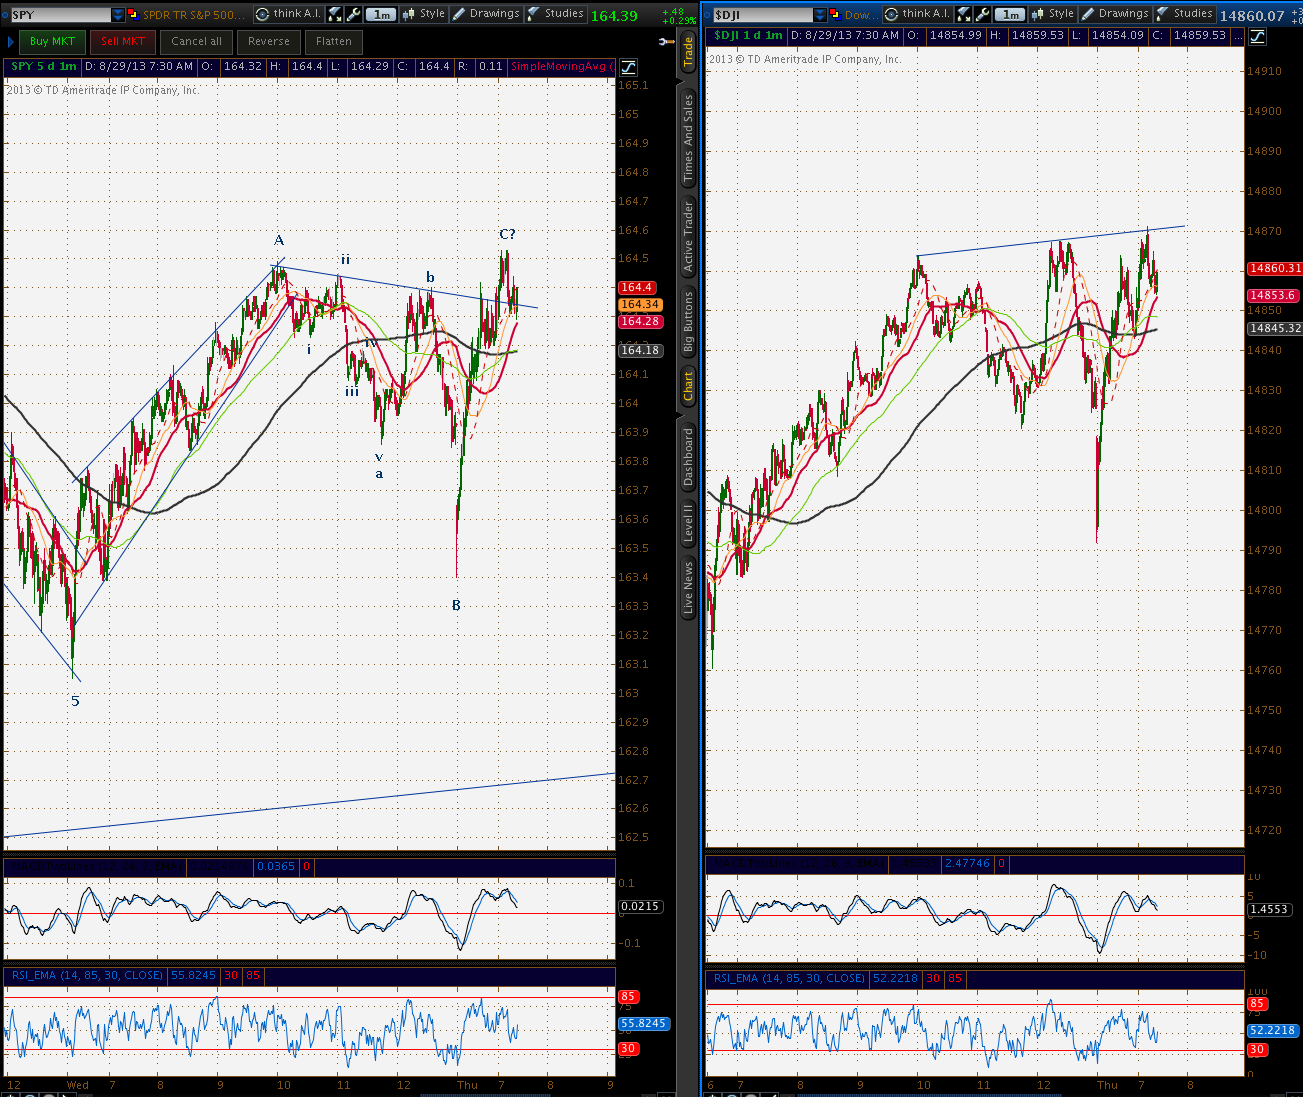Click the 5 wave label at SPY low
The image size is (1303, 1097).
[x=75, y=701]
